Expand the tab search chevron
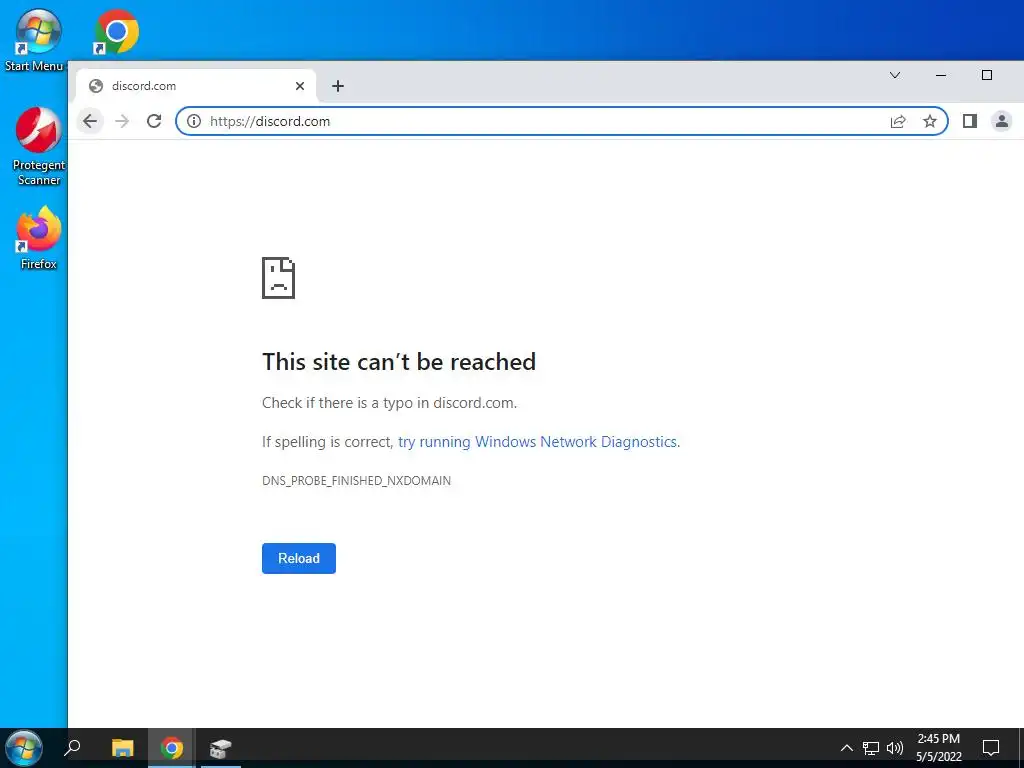Screen dimensions: 1024x768 click(895, 75)
